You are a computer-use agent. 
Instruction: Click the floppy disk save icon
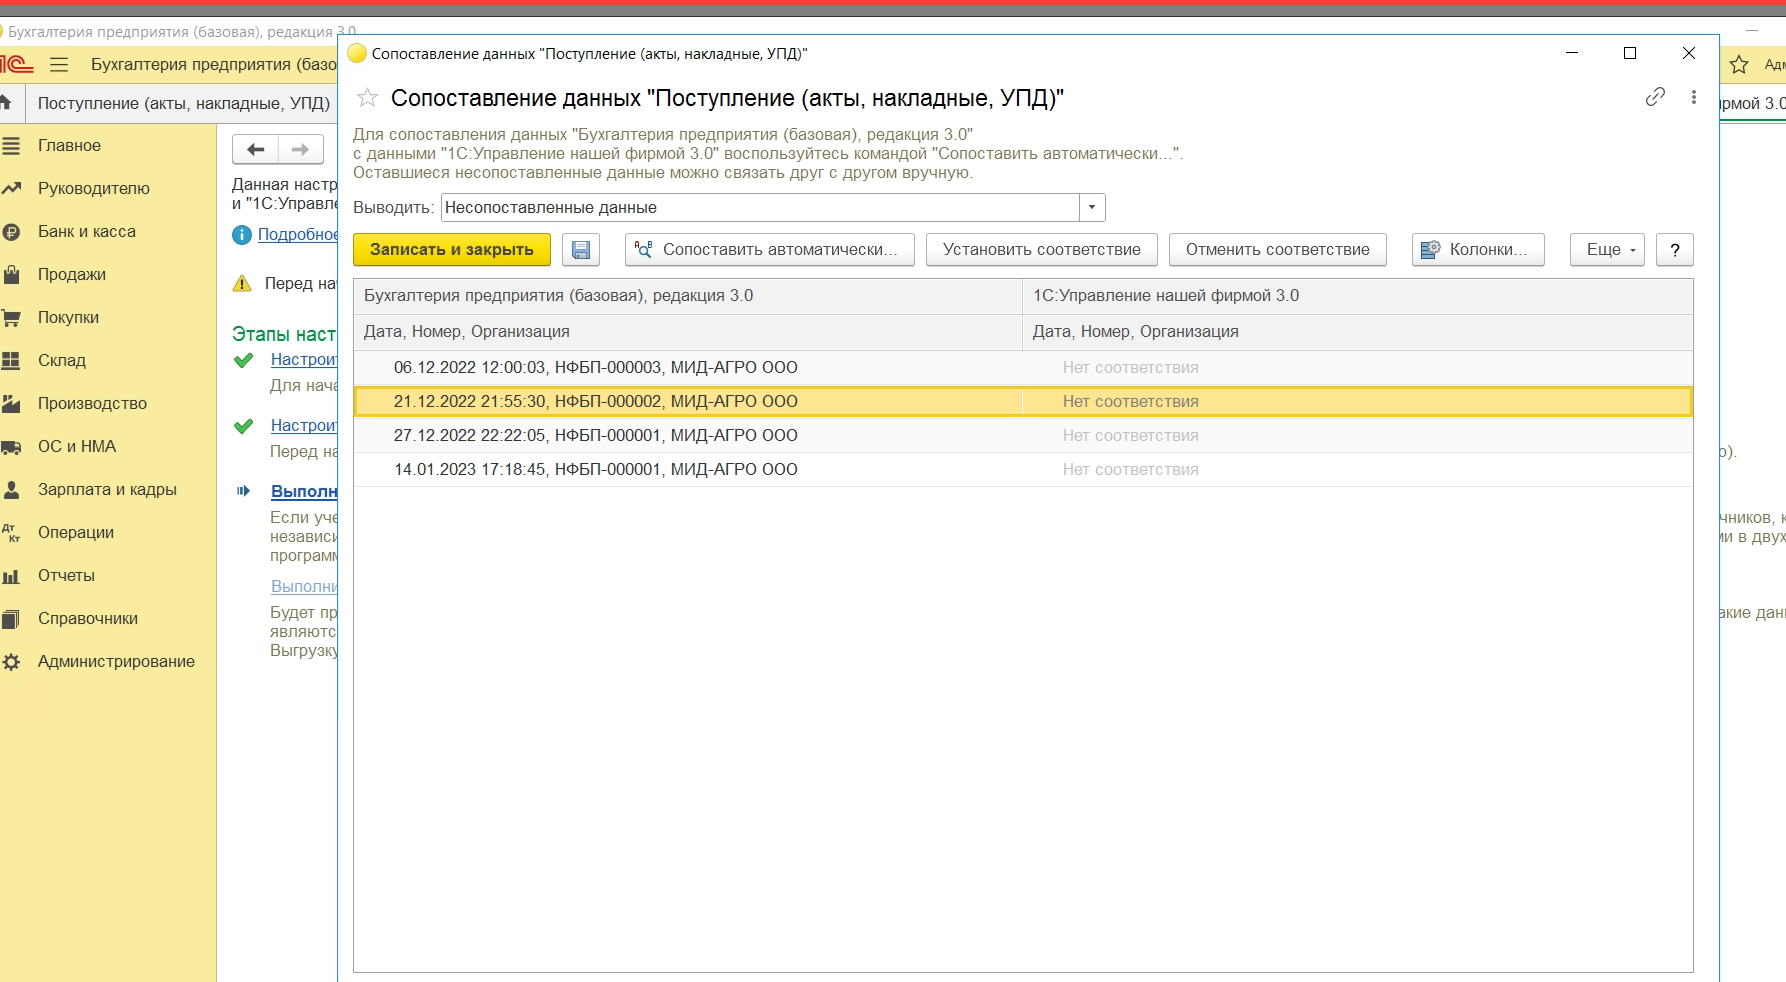pyautogui.click(x=580, y=250)
